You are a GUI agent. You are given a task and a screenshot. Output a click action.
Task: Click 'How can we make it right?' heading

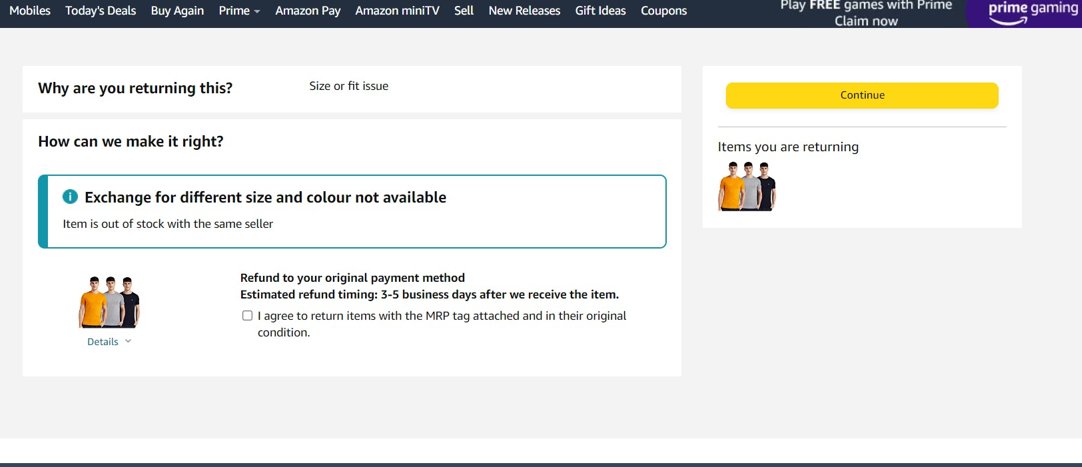point(130,142)
